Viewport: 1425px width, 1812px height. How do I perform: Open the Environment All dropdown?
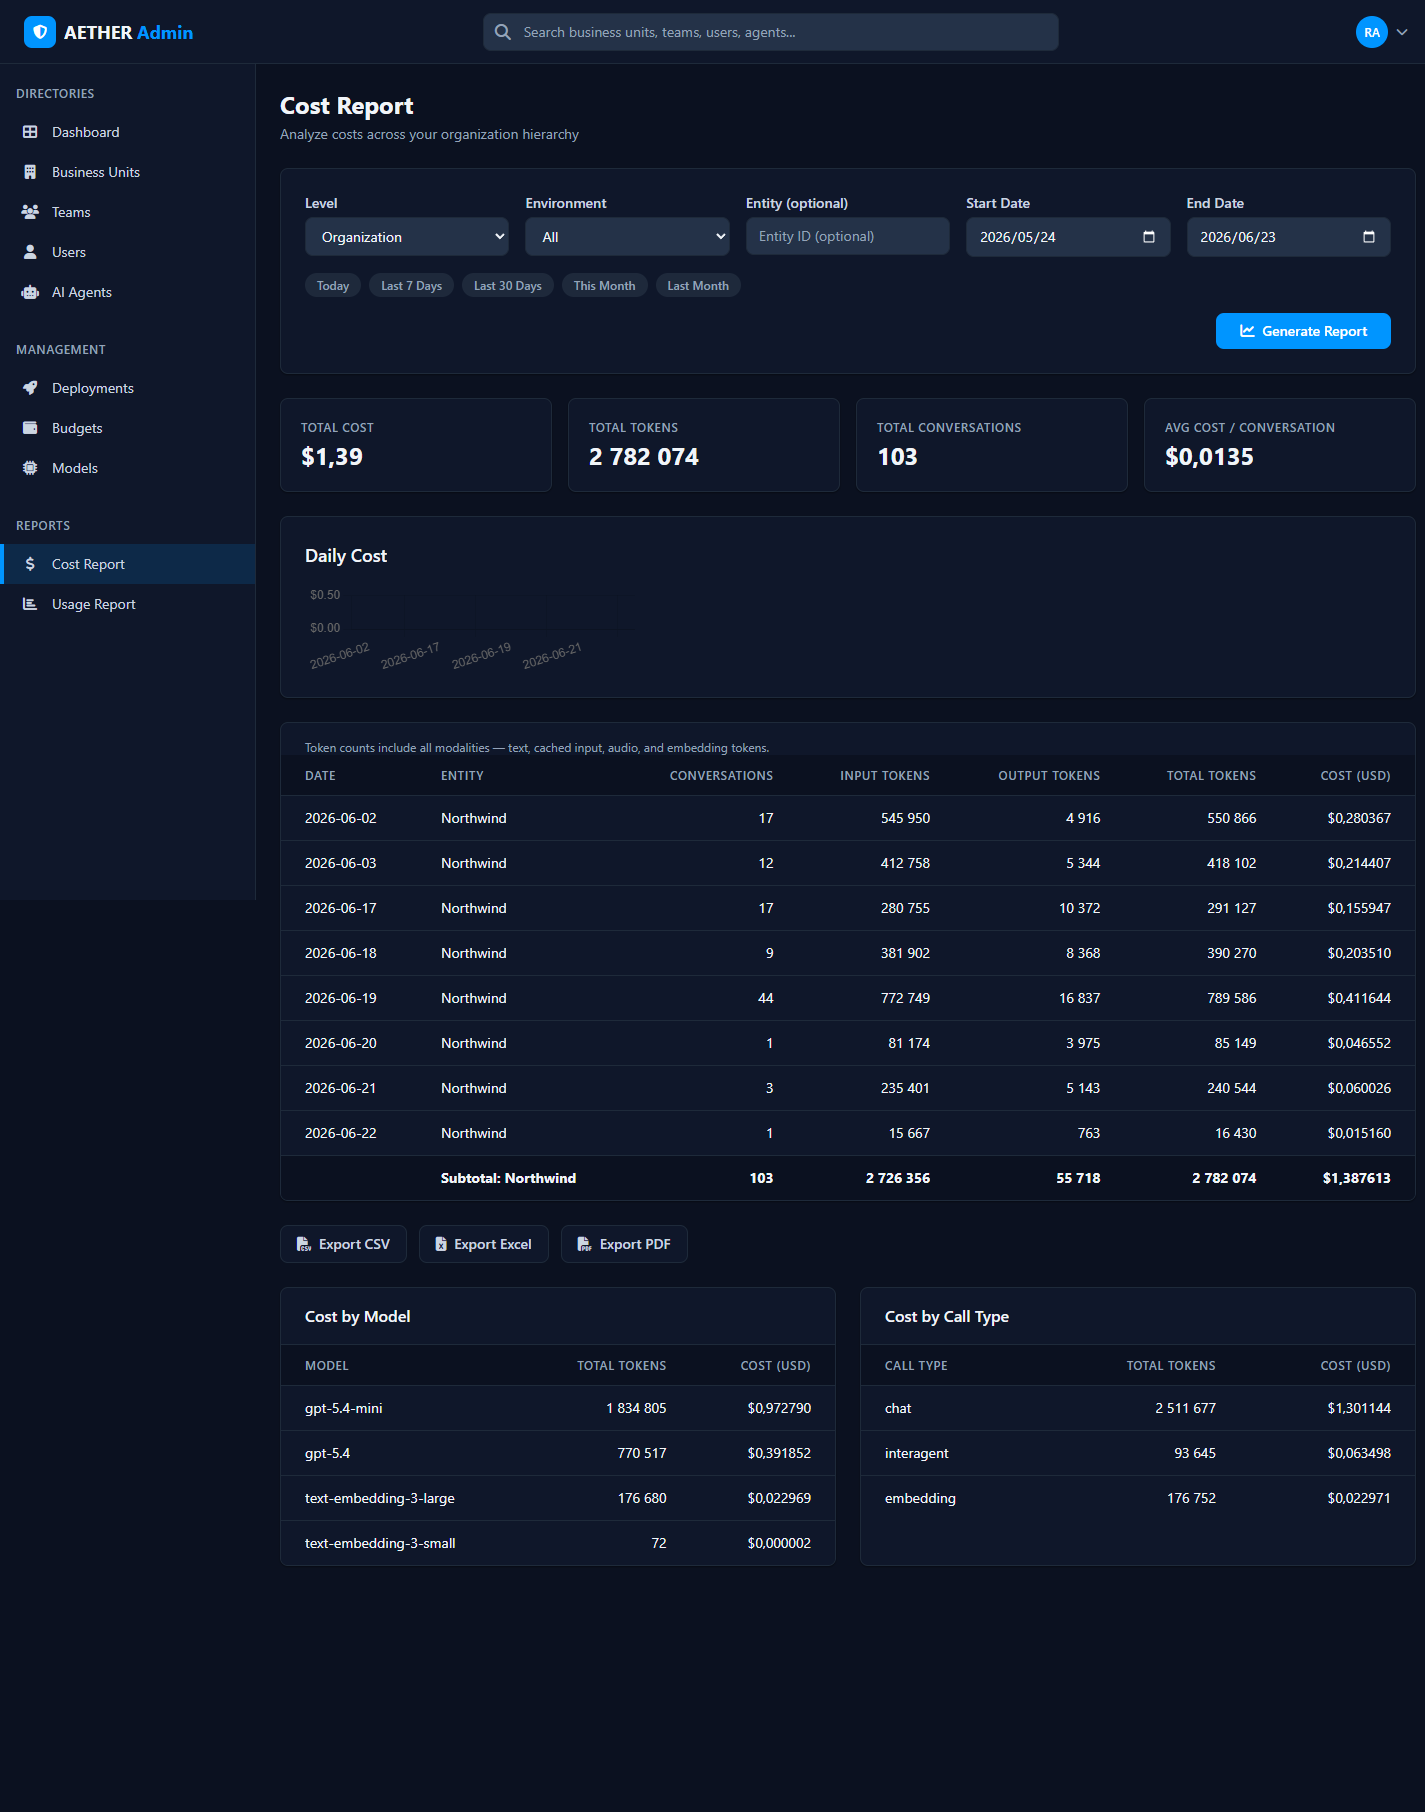[x=627, y=237]
